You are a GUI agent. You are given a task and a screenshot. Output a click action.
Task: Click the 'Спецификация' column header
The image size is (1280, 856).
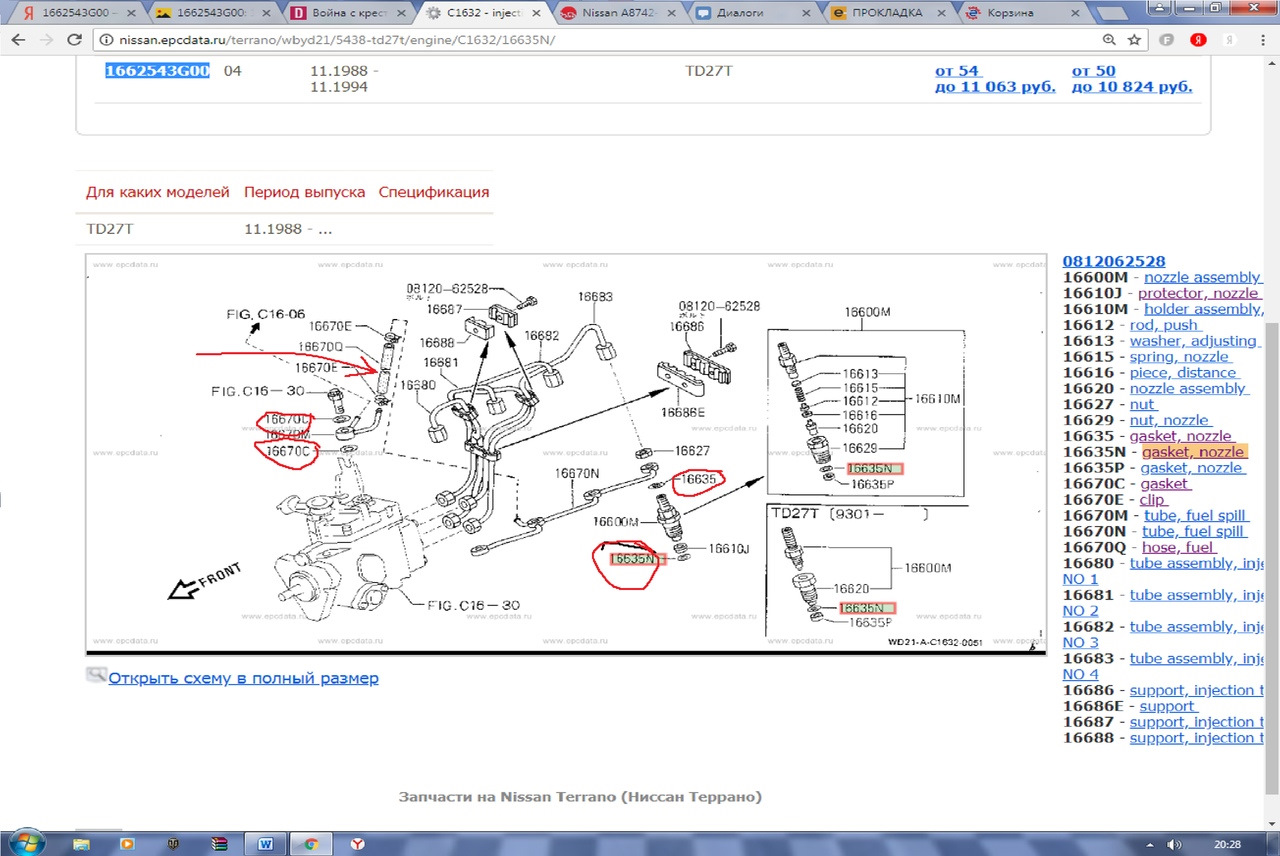point(434,192)
